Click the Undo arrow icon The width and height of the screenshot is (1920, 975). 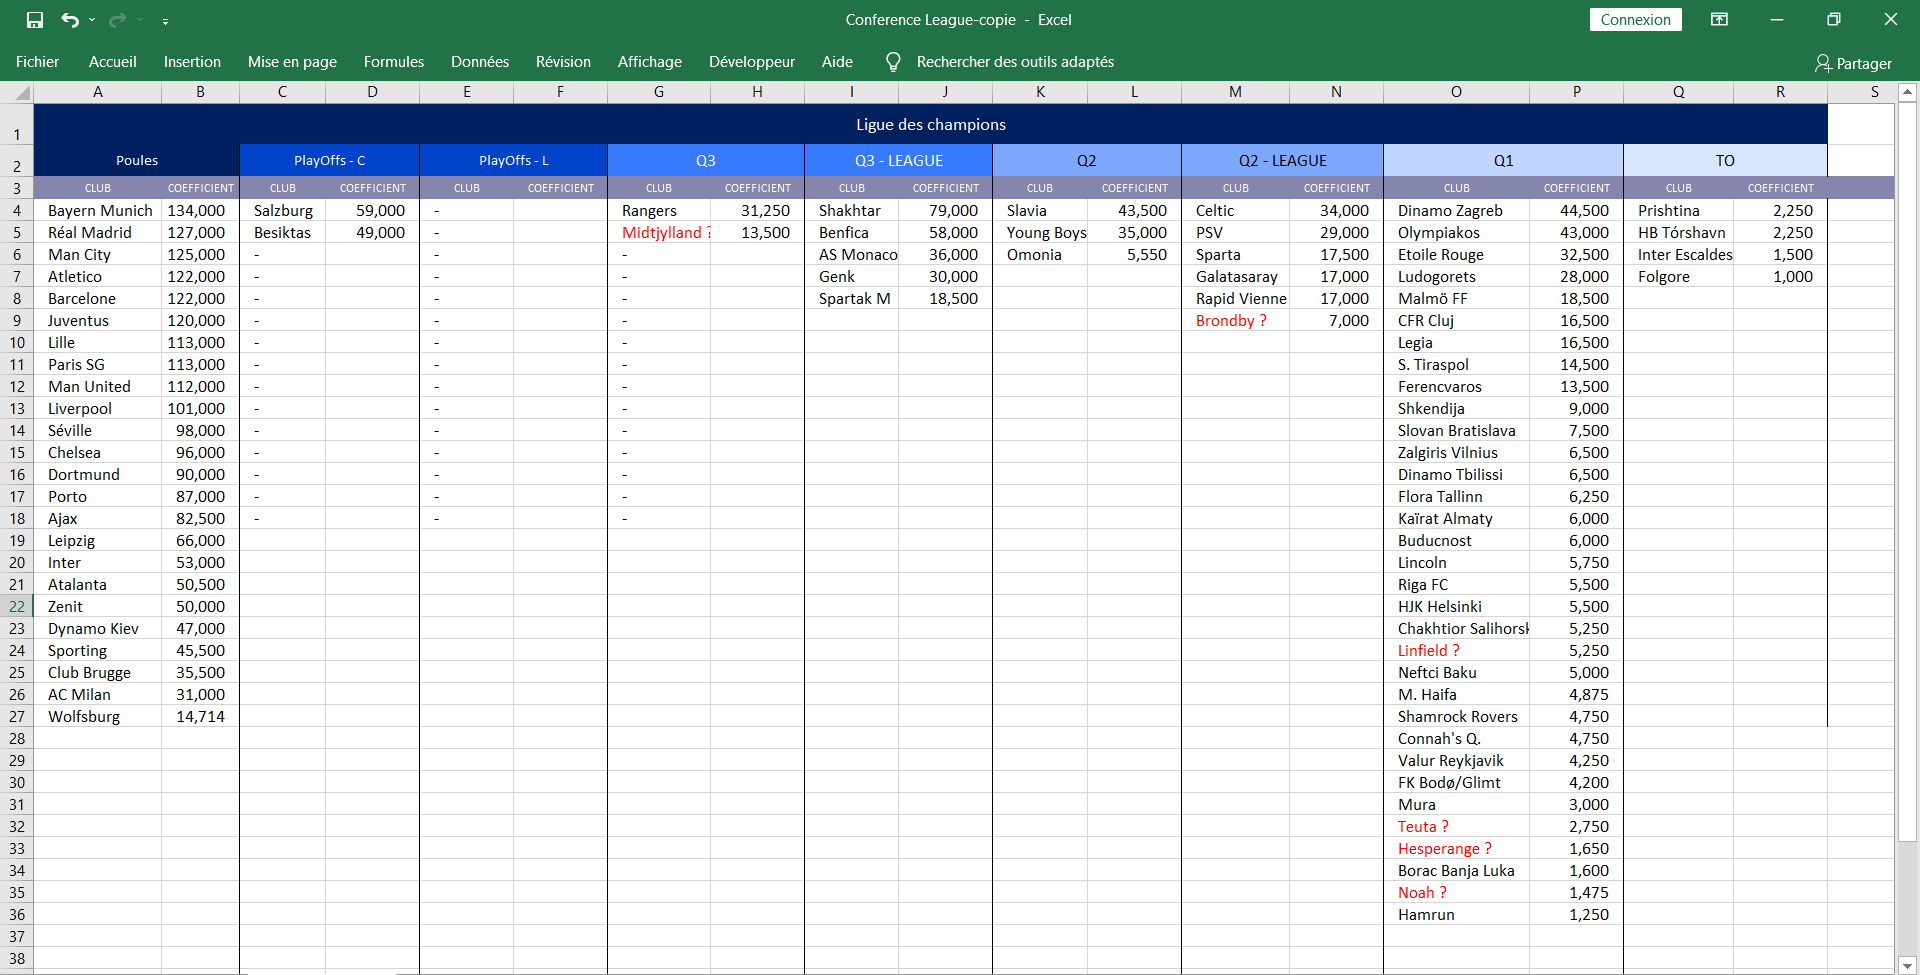pyautogui.click(x=69, y=20)
